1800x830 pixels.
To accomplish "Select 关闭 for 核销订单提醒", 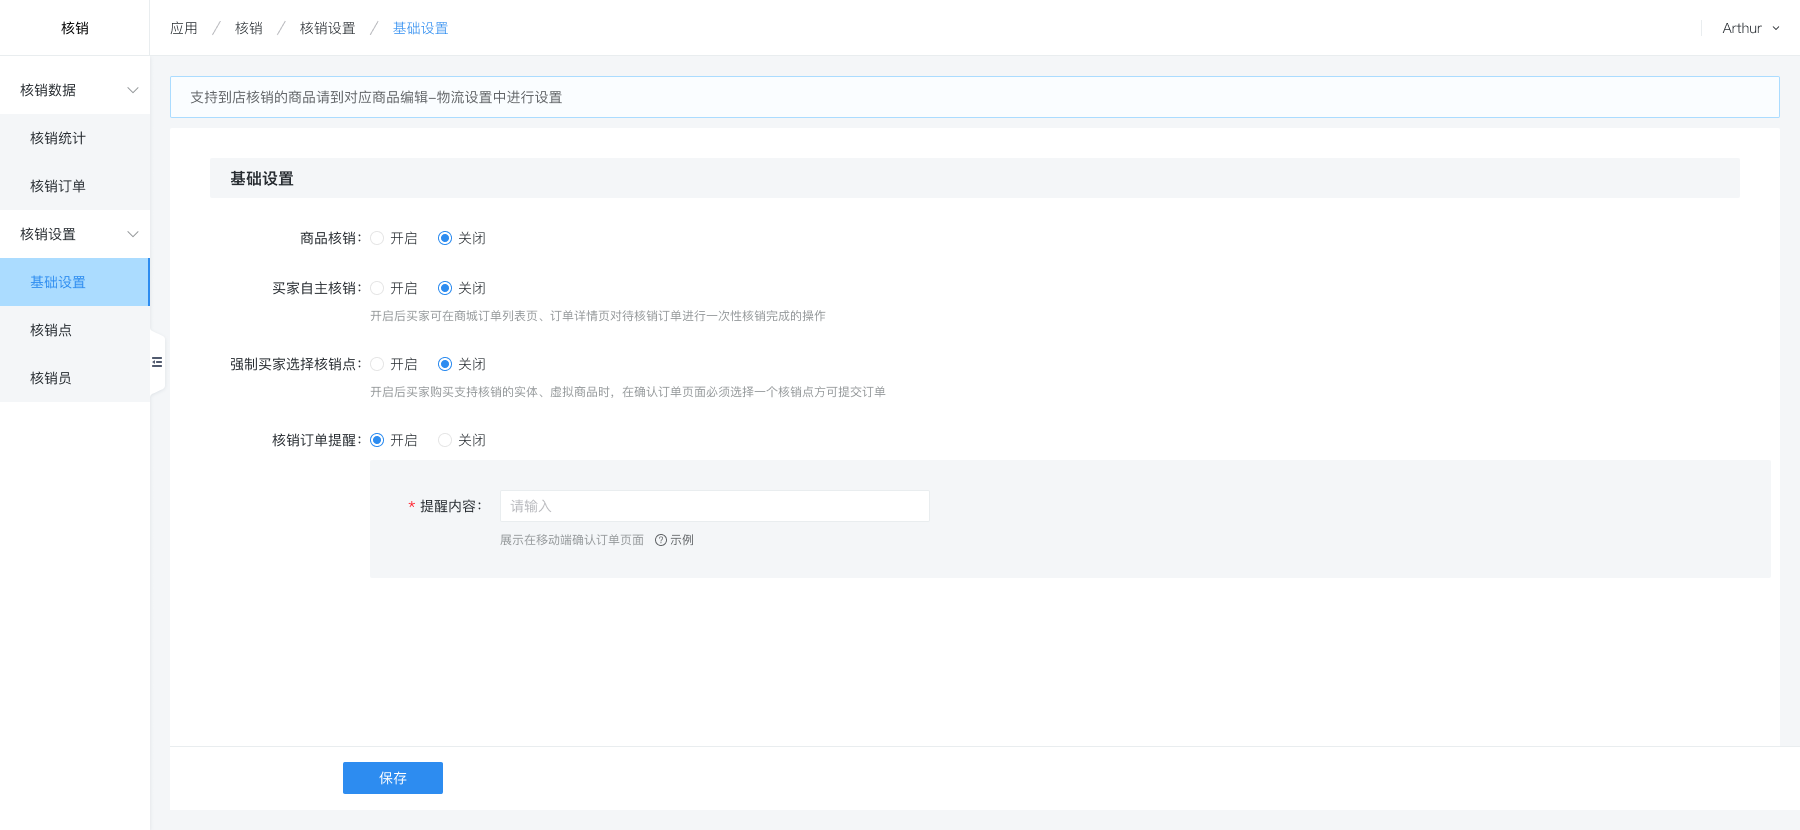I will pyautogui.click(x=445, y=440).
